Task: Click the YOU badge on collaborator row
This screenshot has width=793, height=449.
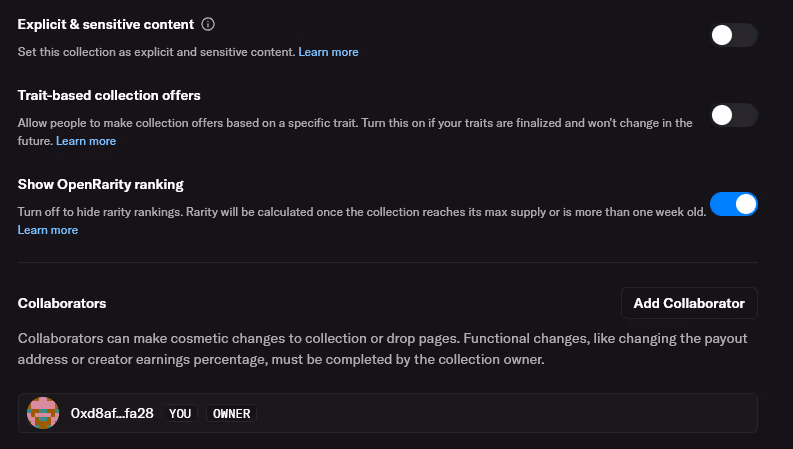Action: pos(181,413)
